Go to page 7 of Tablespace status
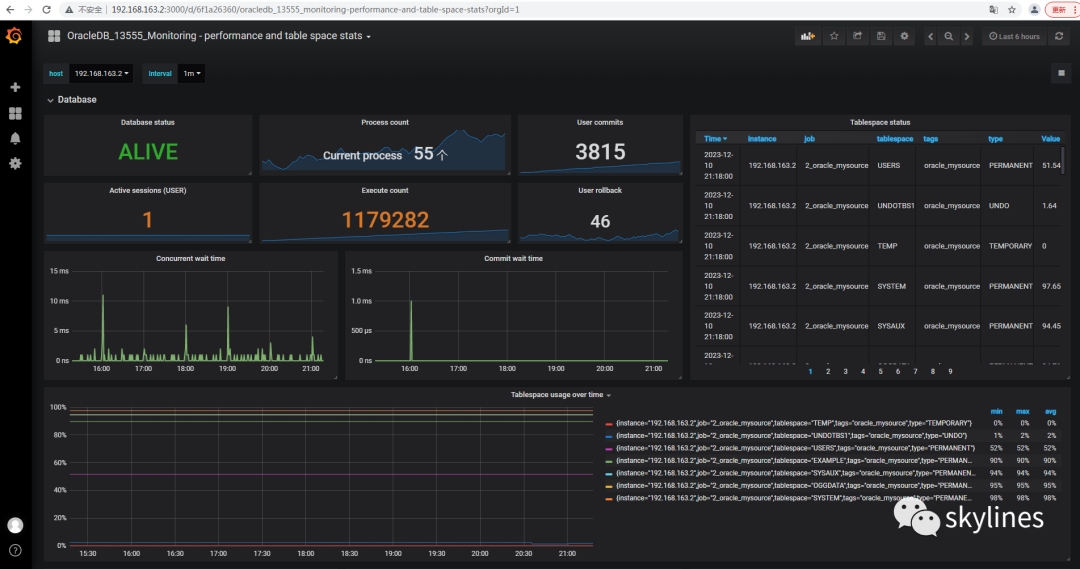This screenshot has width=1080, height=569. [915, 371]
